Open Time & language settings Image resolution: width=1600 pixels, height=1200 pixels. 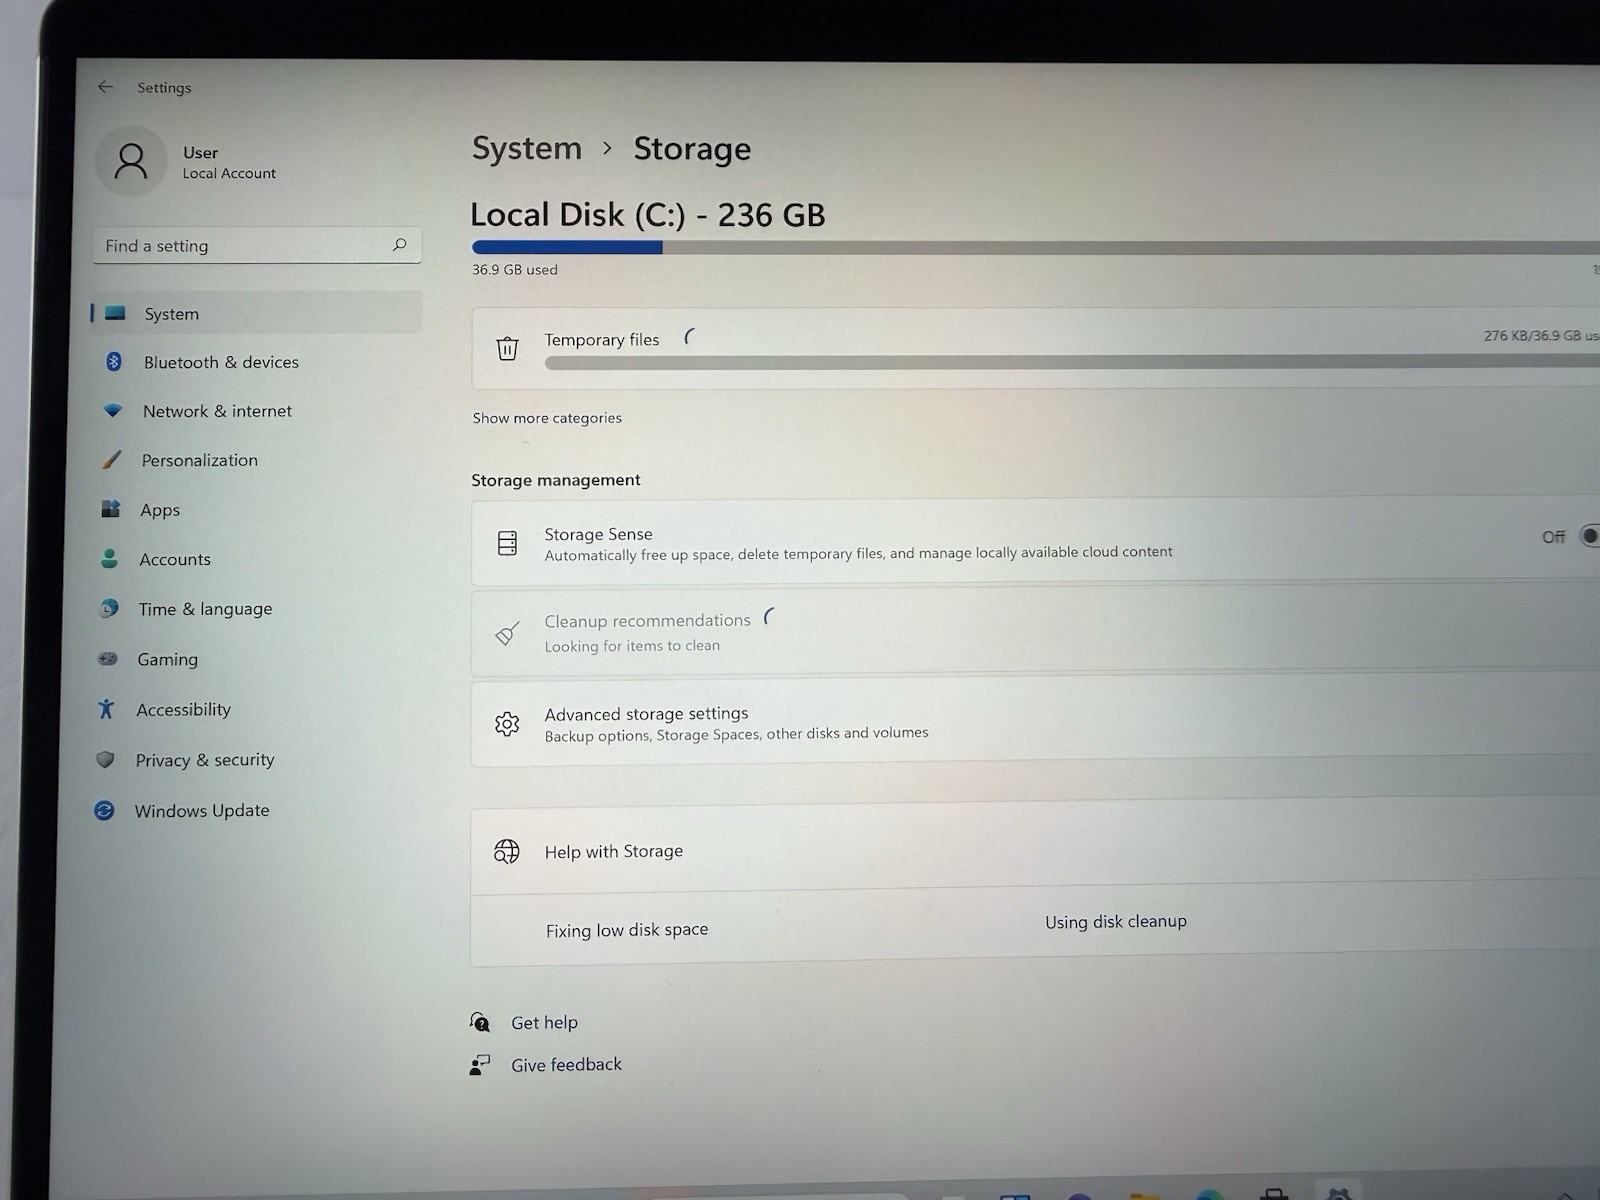pyautogui.click(x=205, y=609)
